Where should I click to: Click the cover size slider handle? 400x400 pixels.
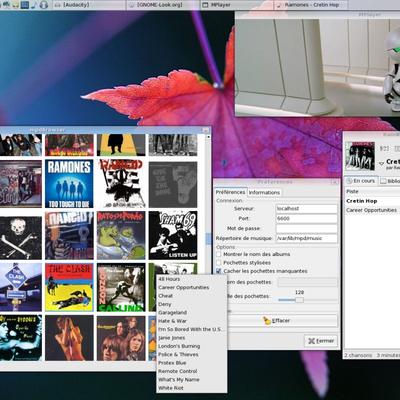click(300, 300)
